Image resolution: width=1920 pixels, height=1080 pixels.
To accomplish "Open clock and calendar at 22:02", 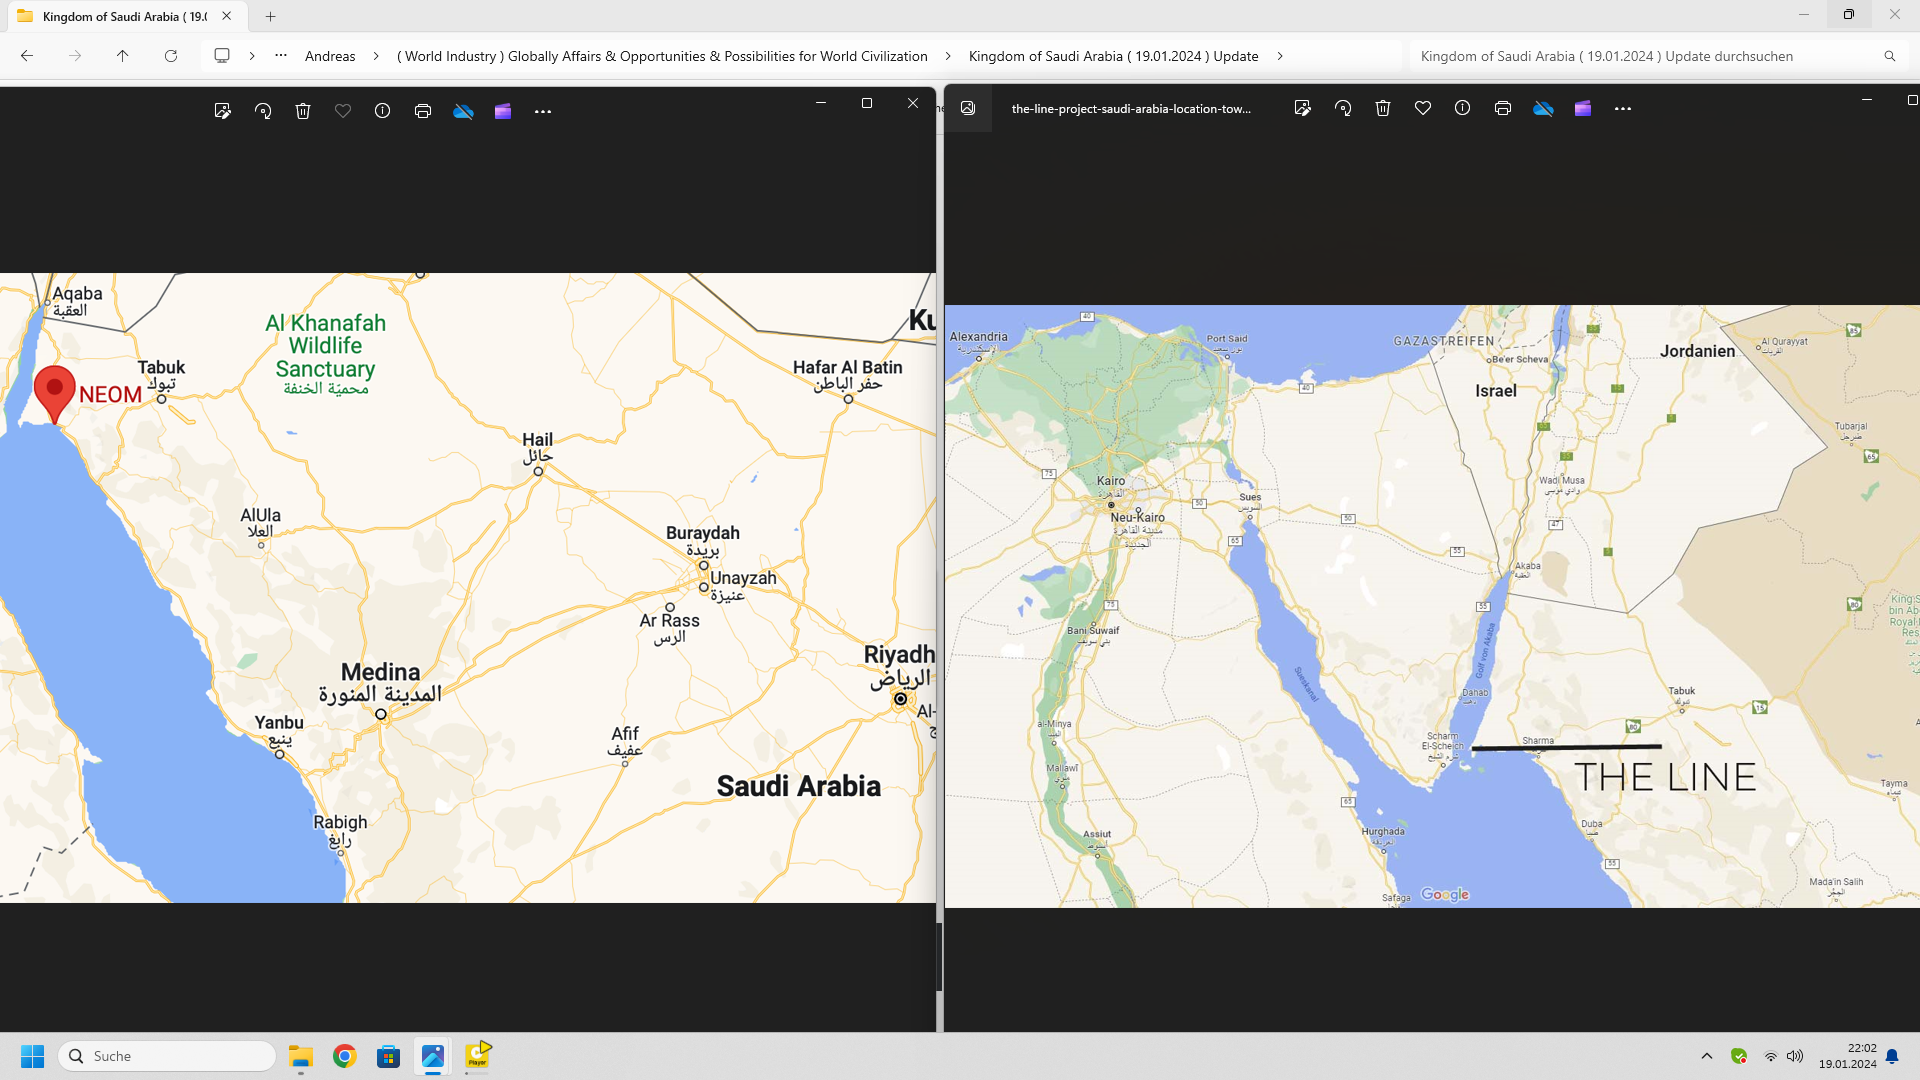I will (x=1847, y=1056).
